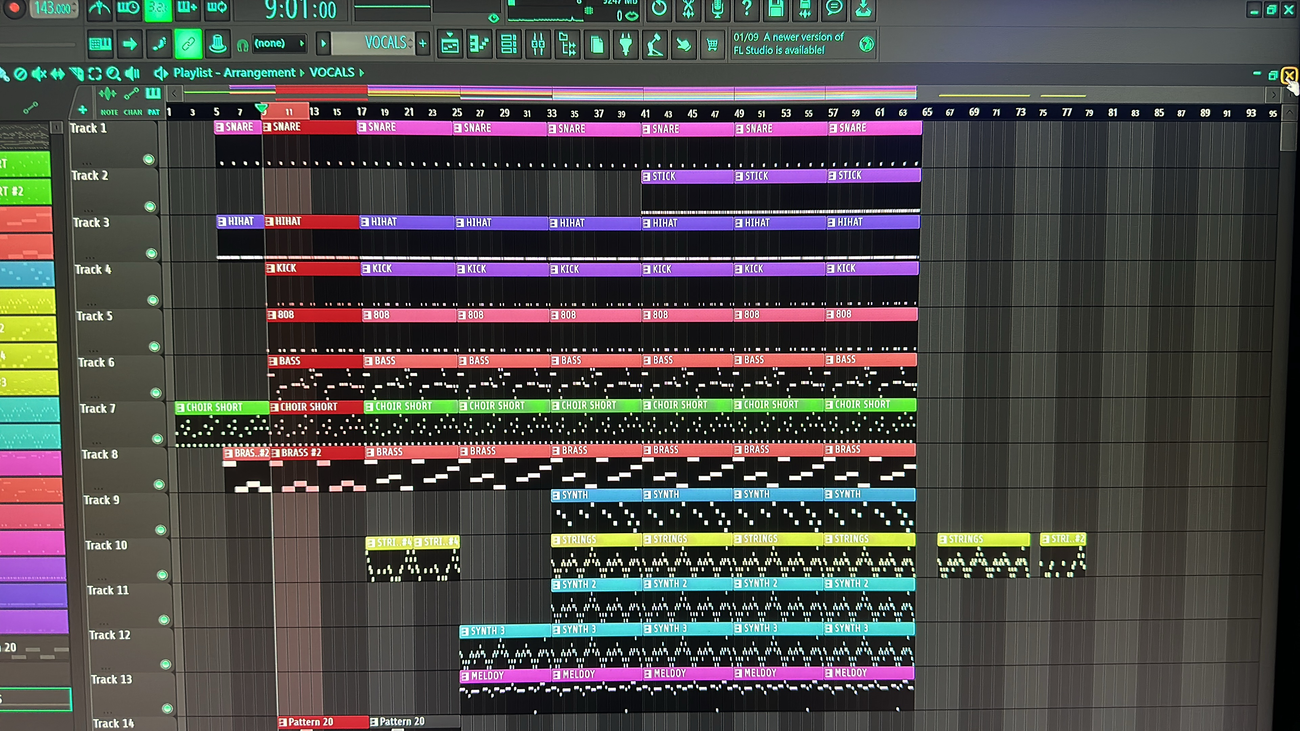This screenshot has width=1300, height=731.
Task: Open the Playlist options menu arrow
Action: [160, 73]
